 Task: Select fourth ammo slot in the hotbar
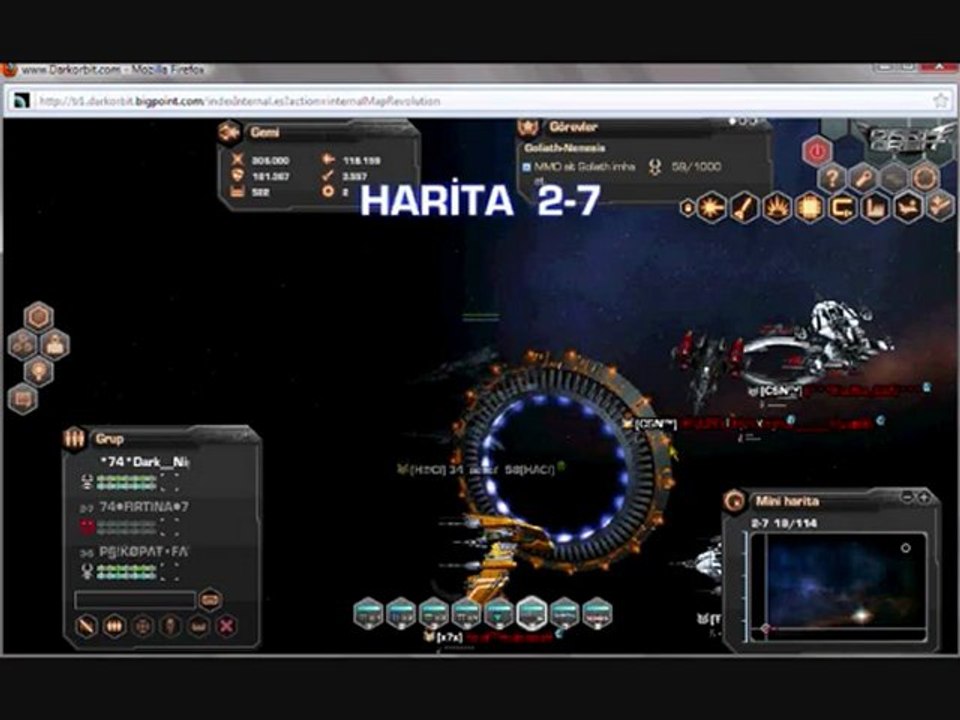point(467,613)
